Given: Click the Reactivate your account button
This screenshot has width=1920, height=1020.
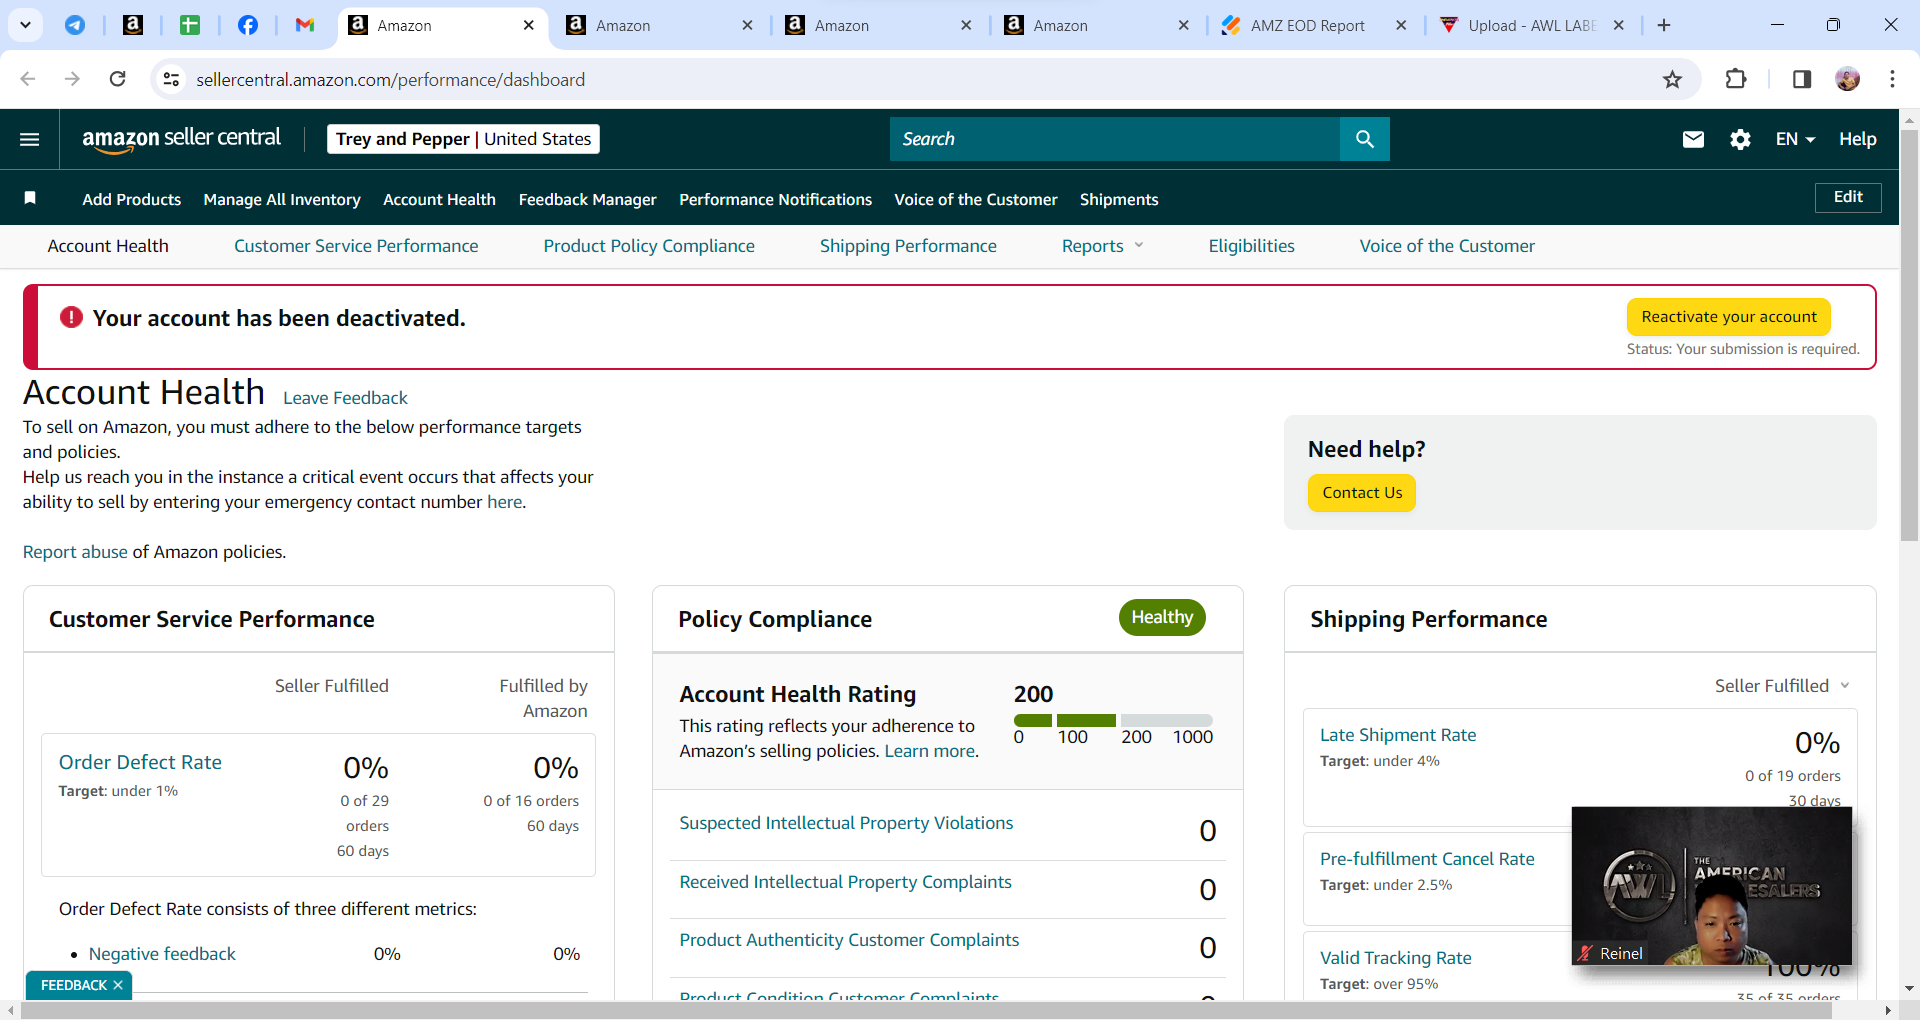Looking at the screenshot, I should 1729,317.
